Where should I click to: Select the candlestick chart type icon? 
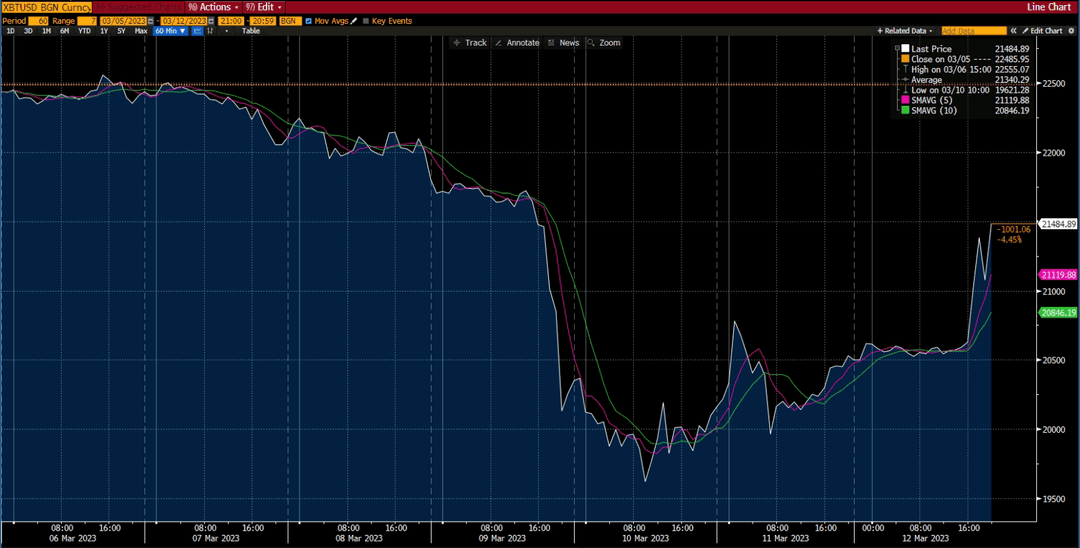[210, 31]
